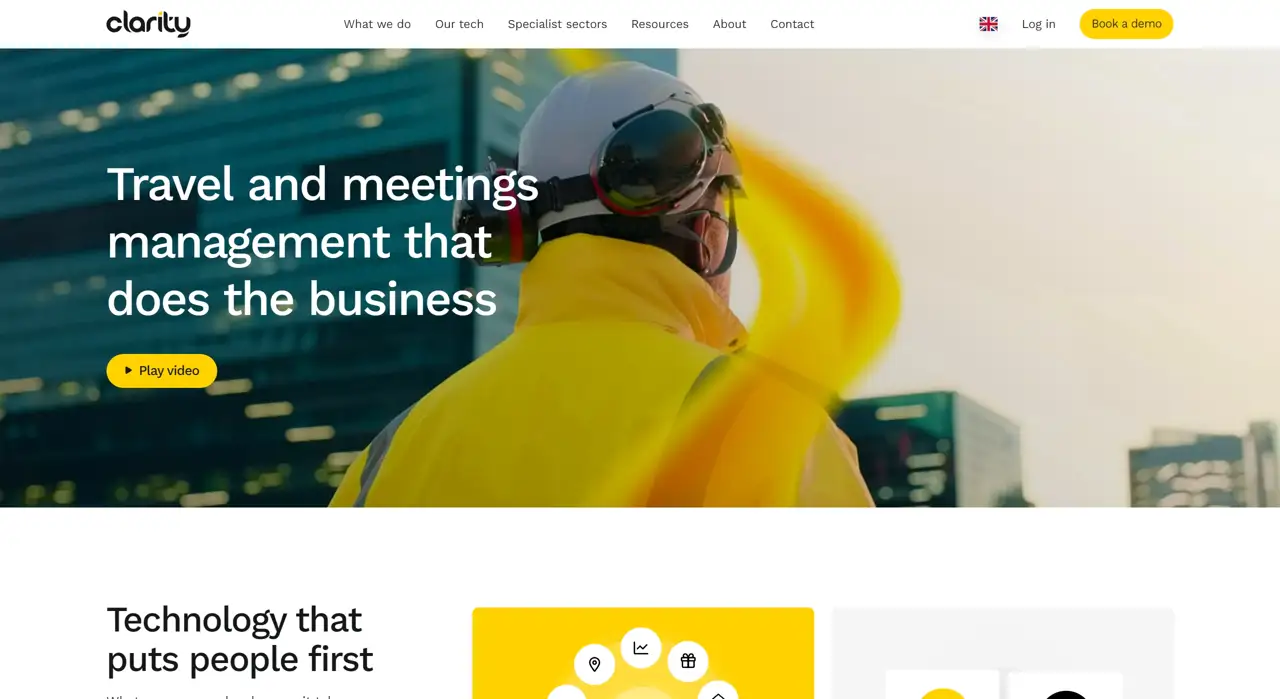This screenshot has height=699, width=1280.
Task: Click the Book a demo button
Action: click(x=1126, y=24)
